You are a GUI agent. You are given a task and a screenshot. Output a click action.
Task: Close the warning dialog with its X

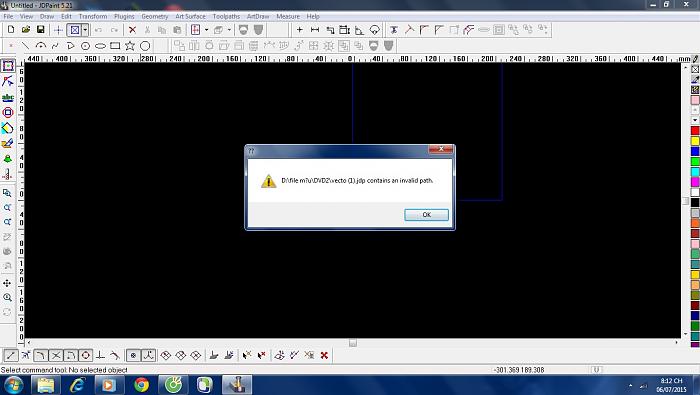(x=441, y=150)
